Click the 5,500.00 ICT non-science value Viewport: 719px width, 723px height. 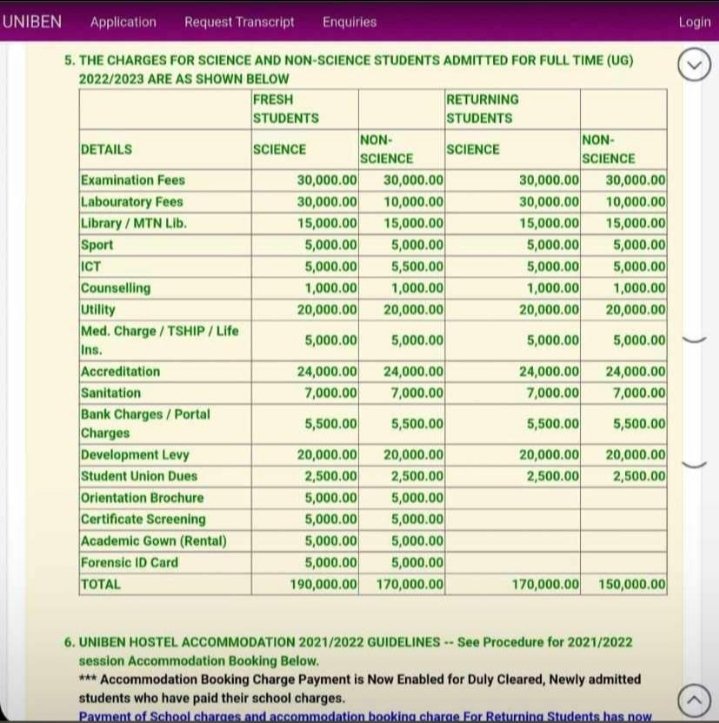[x=417, y=267]
